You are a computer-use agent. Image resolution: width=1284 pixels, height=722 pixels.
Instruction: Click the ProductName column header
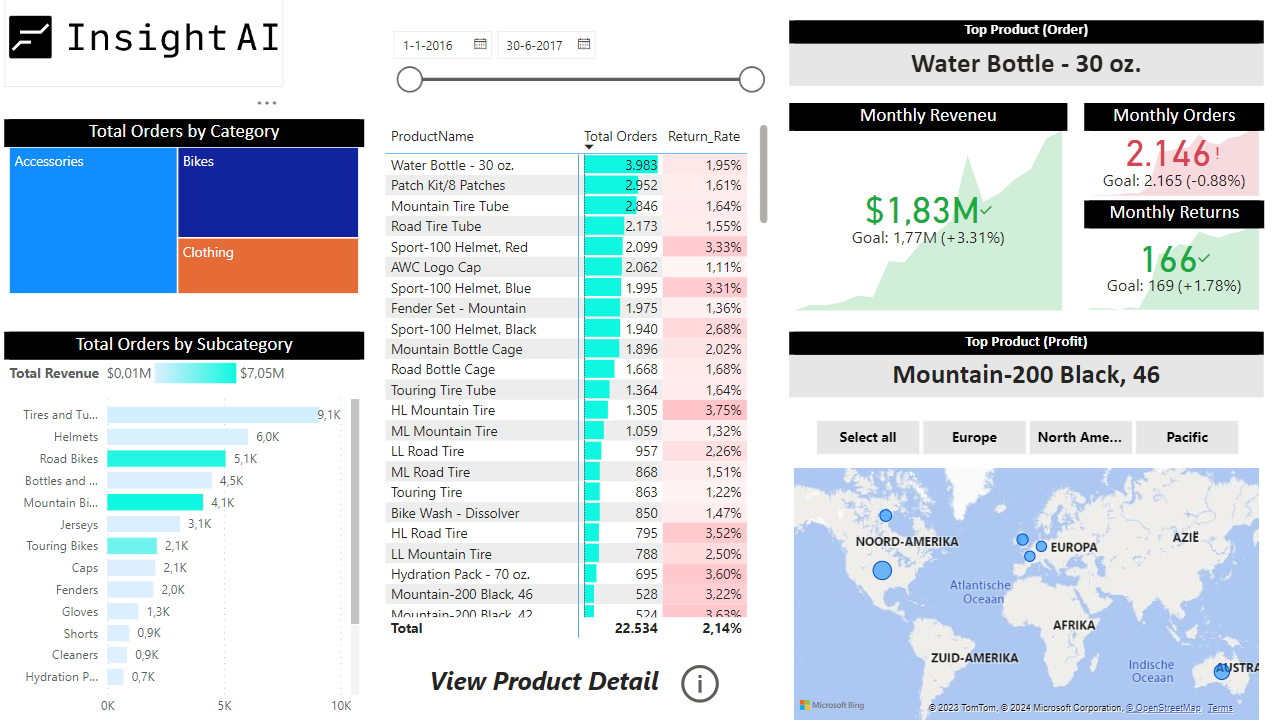coord(432,136)
